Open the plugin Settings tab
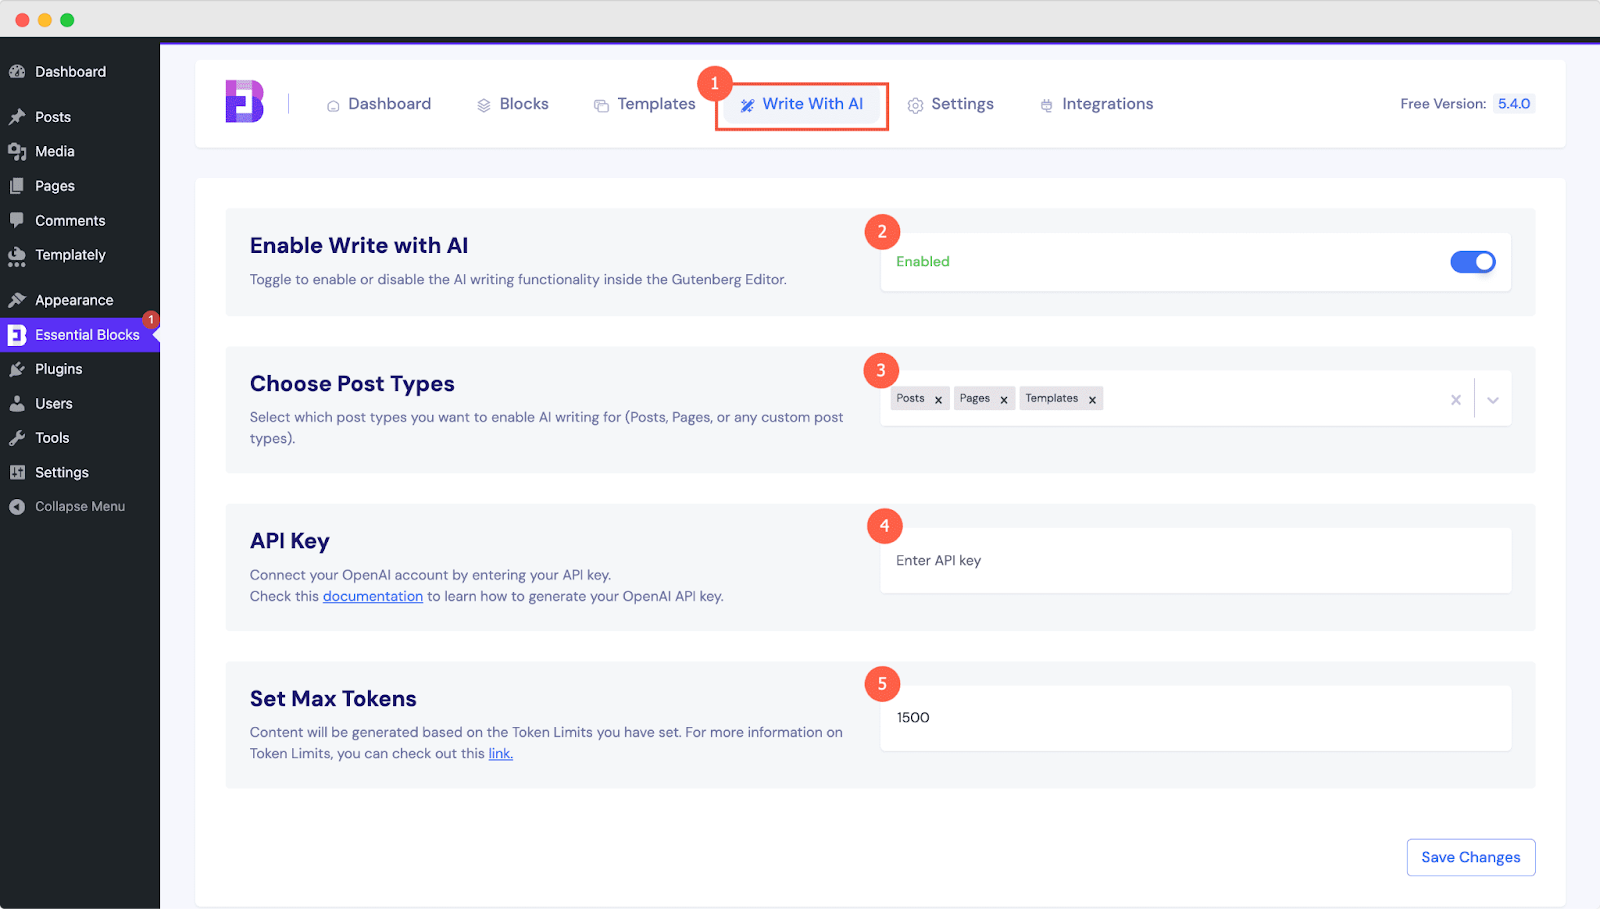 click(x=951, y=104)
